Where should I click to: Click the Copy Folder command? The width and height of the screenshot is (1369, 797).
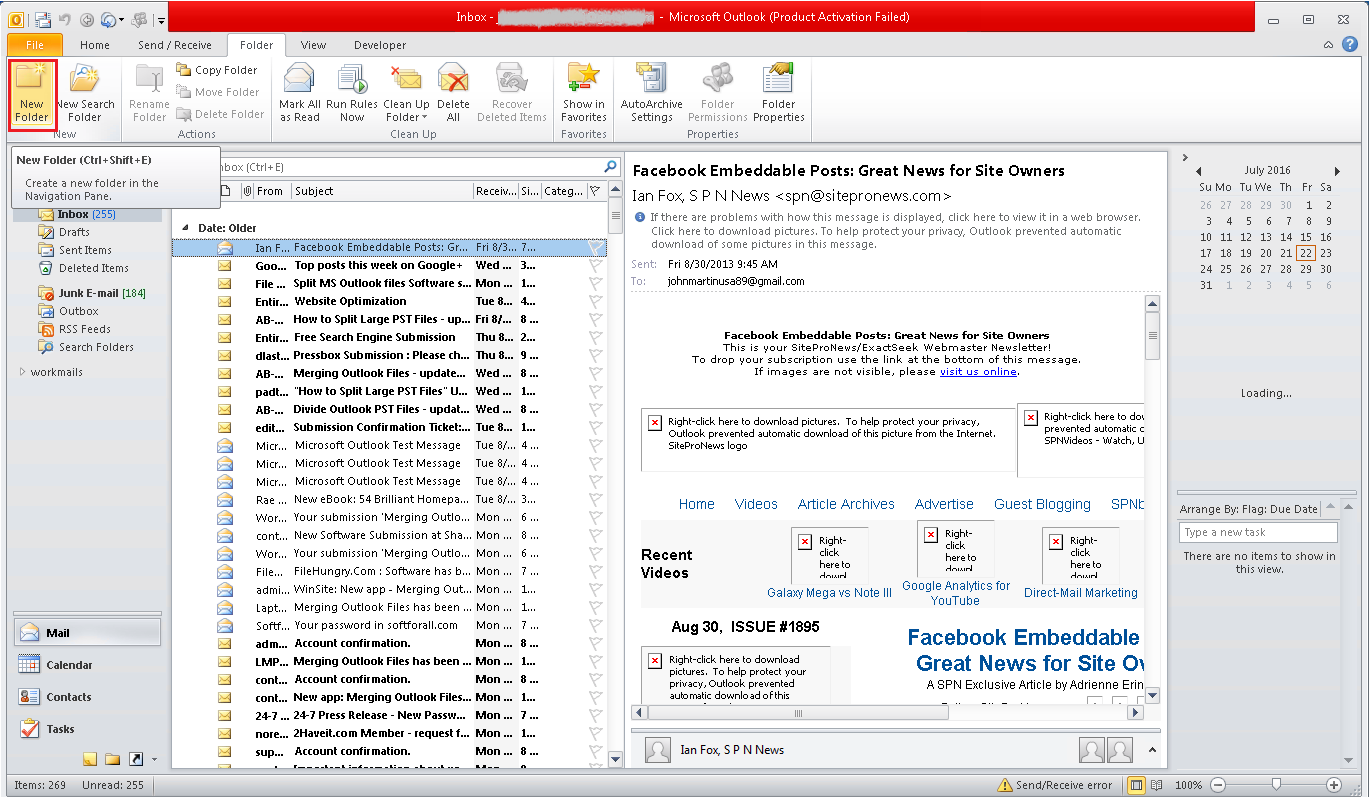click(217, 70)
